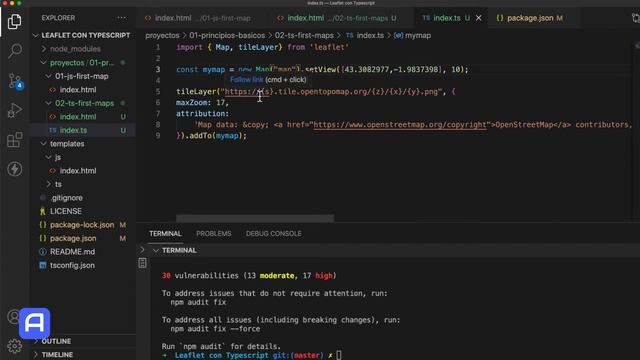
Task: Open index.html under templates js
Action: (78, 171)
